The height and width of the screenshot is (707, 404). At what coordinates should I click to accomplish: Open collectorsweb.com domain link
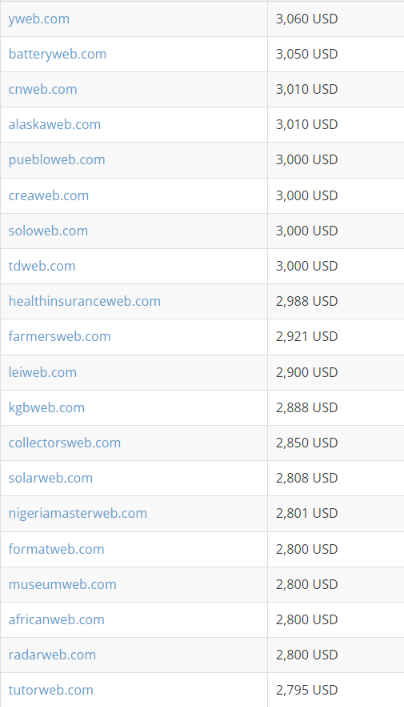(64, 443)
